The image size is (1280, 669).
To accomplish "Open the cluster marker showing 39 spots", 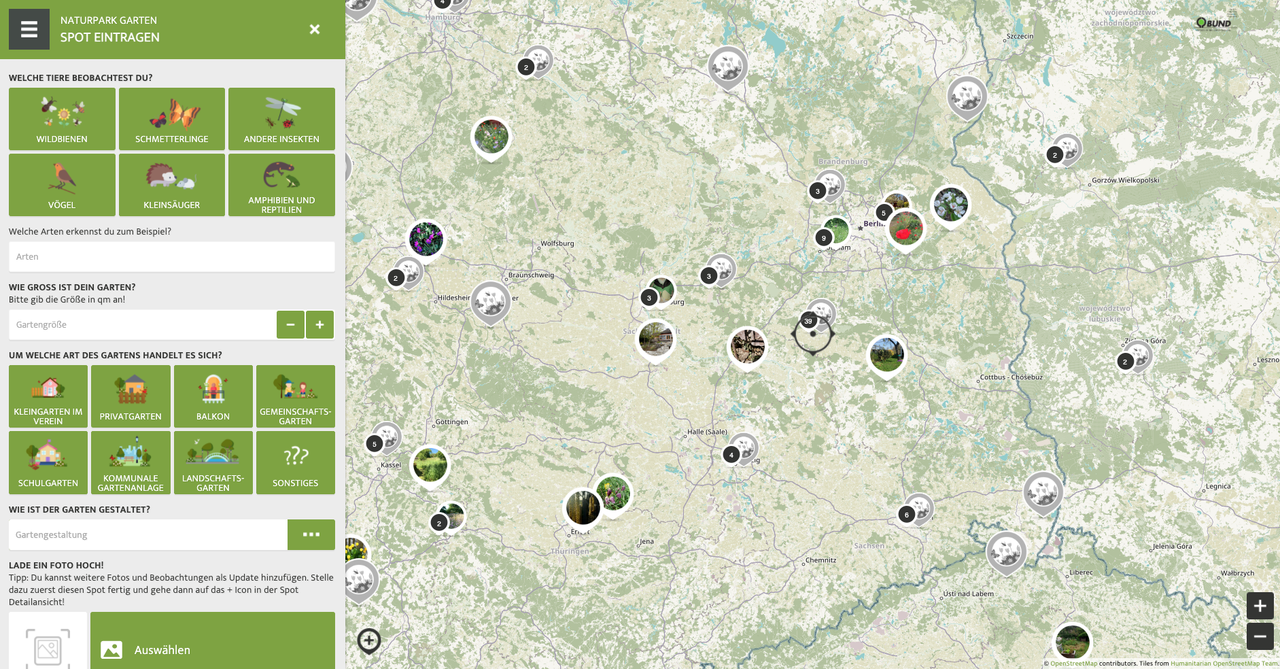I will click(x=809, y=321).
